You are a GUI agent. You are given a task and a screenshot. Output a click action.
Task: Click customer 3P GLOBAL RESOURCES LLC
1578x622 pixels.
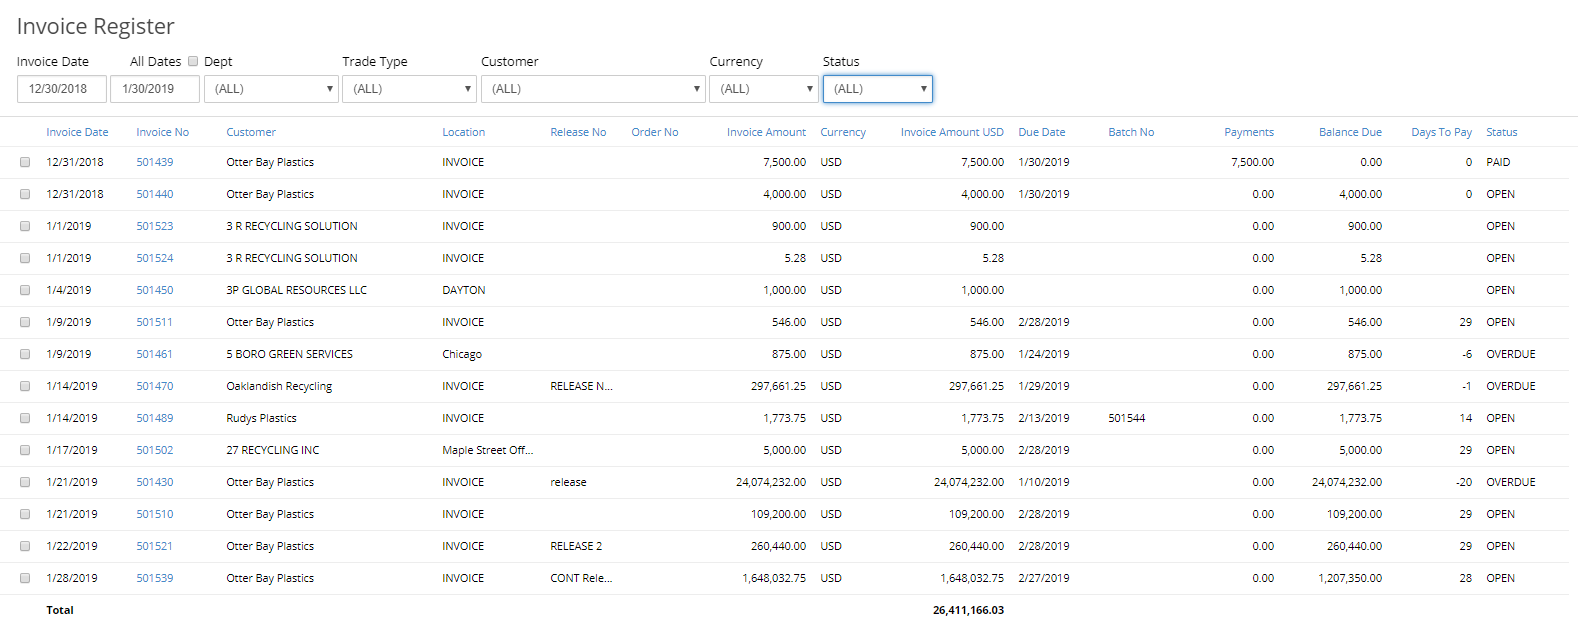(296, 290)
